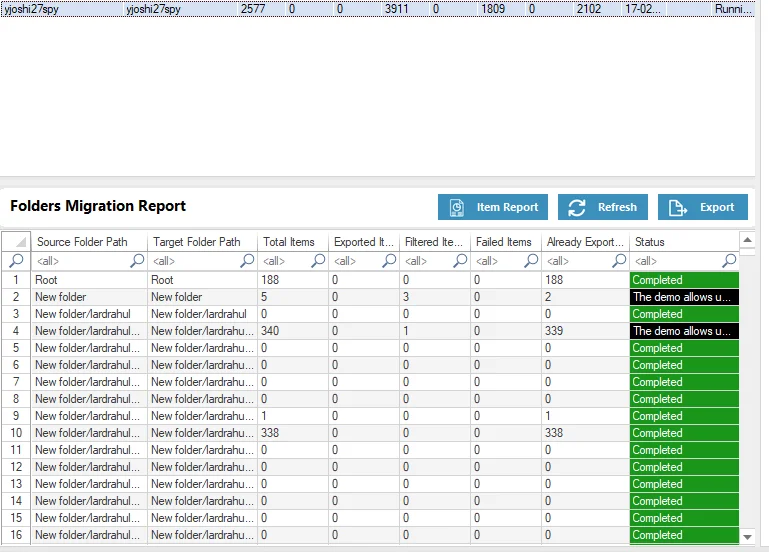Click scroll down arrow of the report grid
769x552 pixels.
point(747,537)
